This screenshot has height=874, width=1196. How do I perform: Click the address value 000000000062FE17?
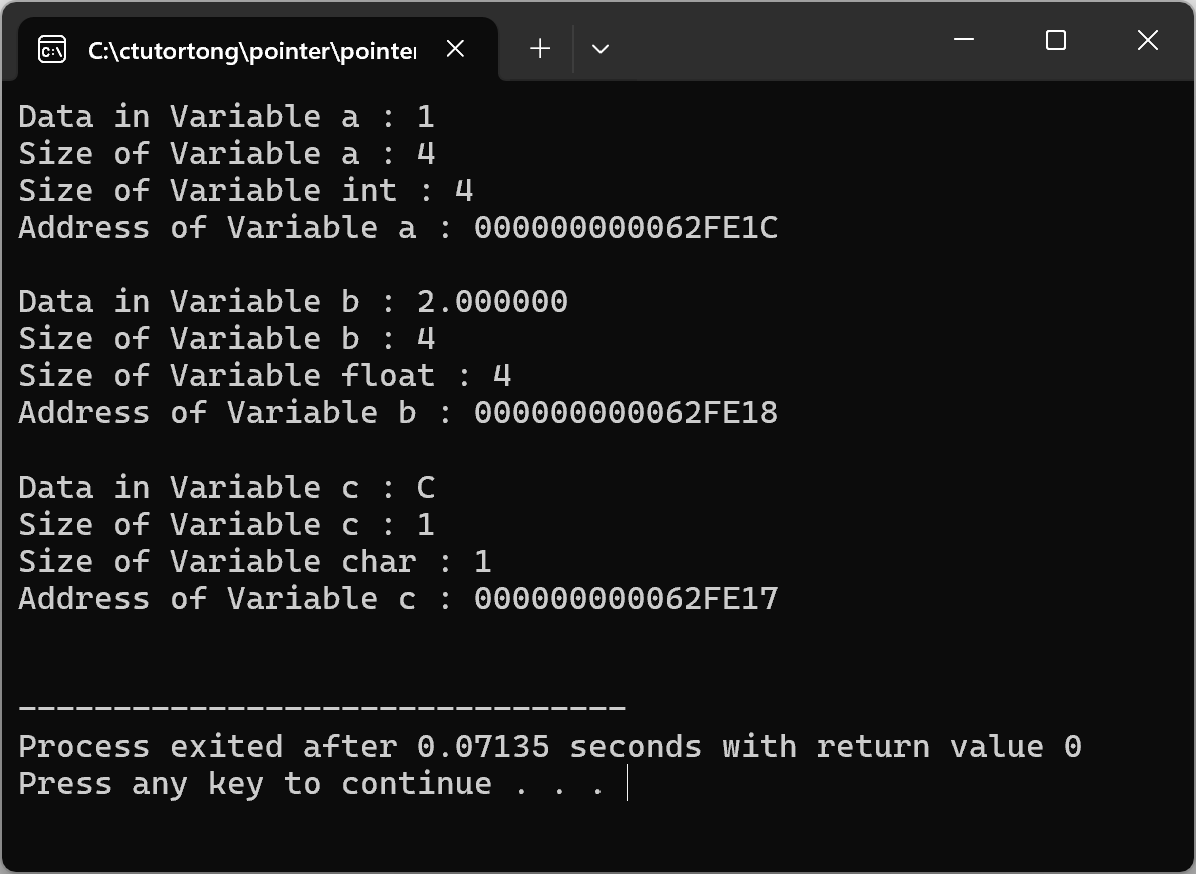(x=626, y=599)
